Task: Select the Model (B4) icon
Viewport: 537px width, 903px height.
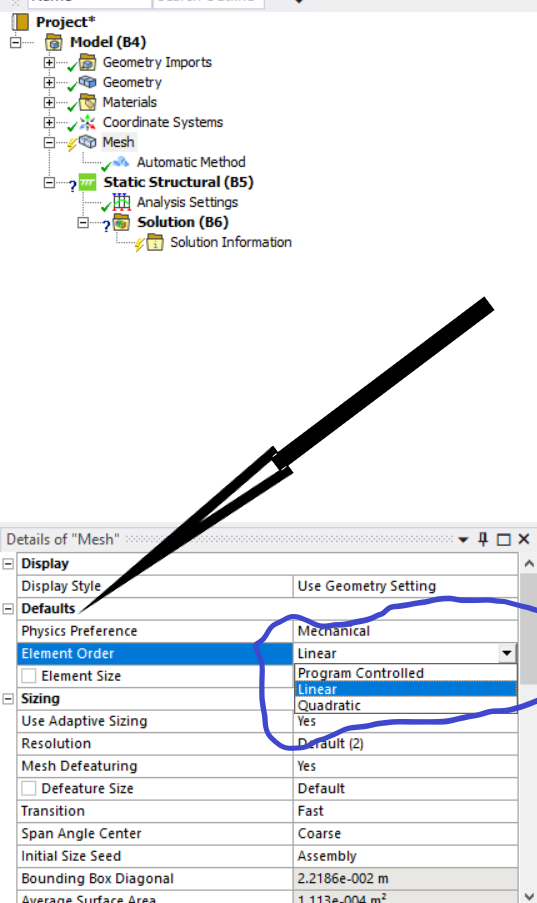Action: pyautogui.click(x=54, y=42)
